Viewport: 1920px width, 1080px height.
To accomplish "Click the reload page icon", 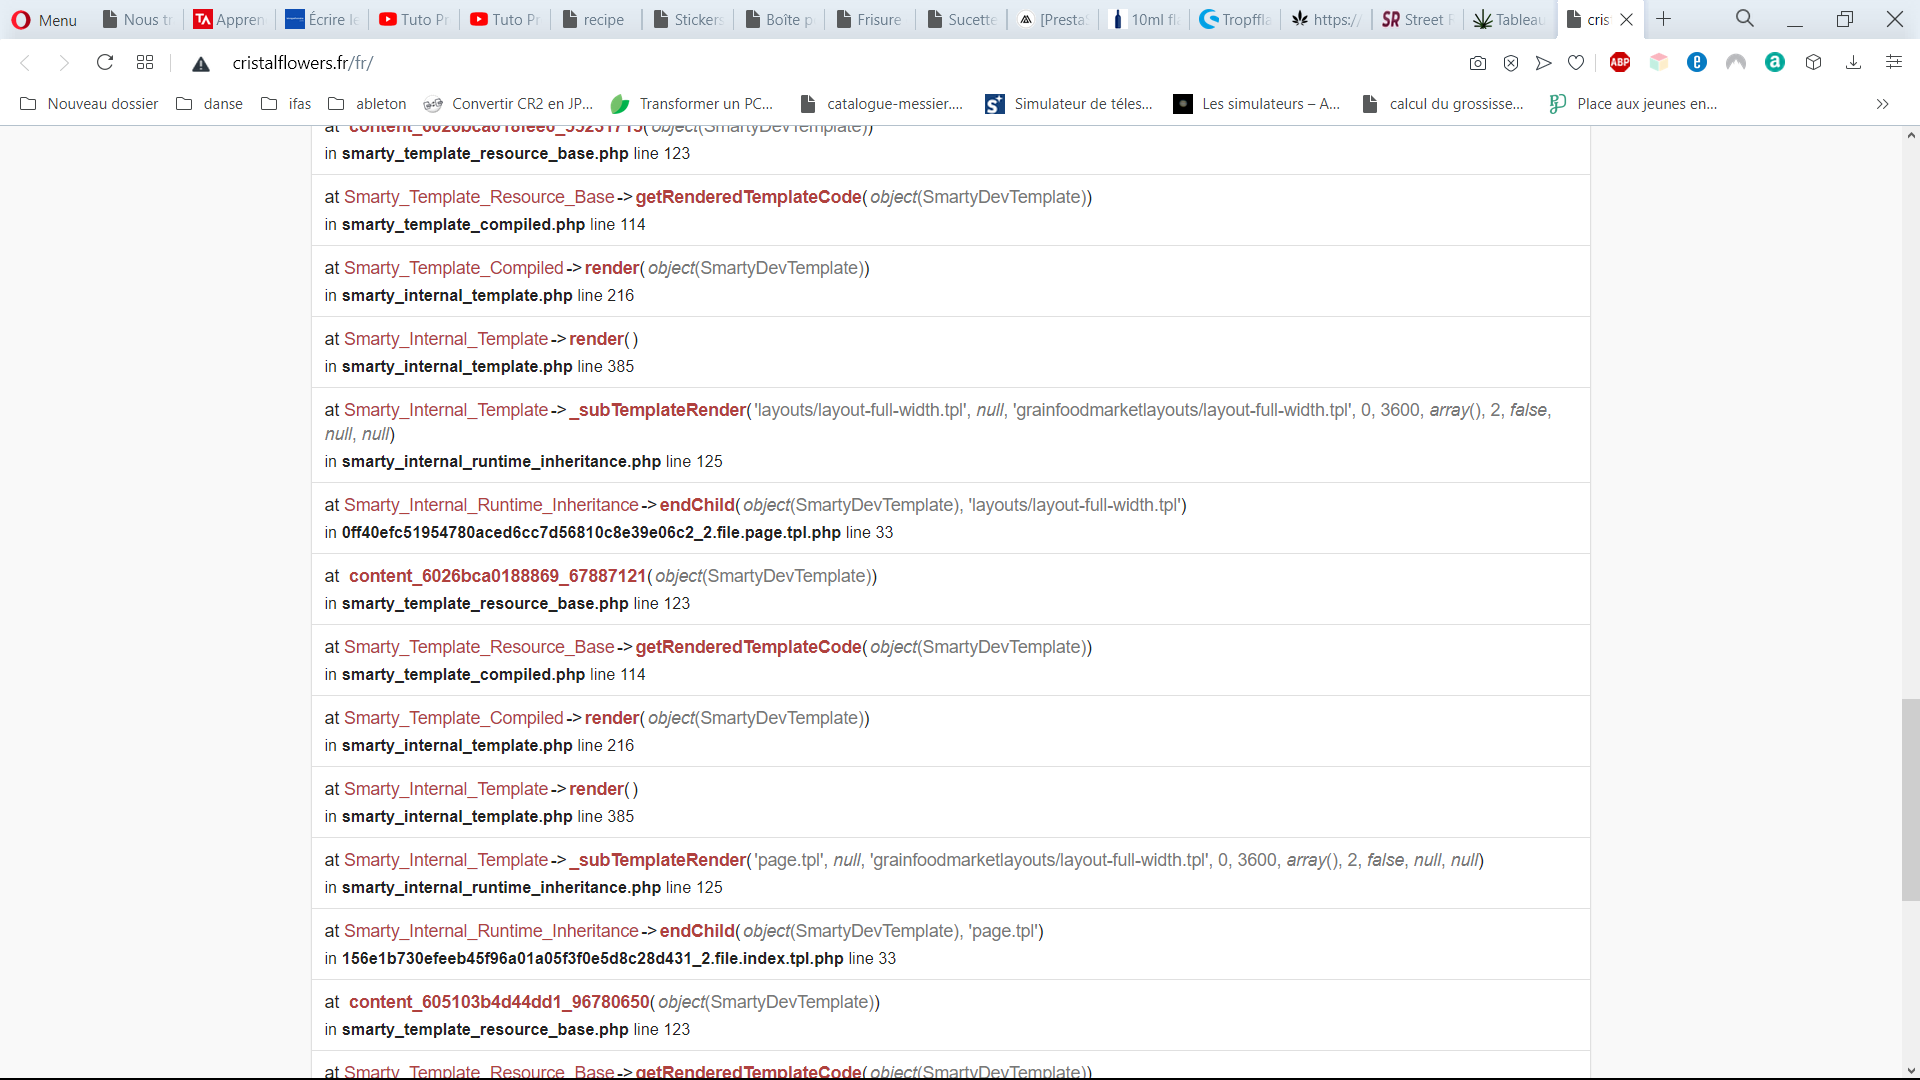I will pyautogui.click(x=105, y=63).
